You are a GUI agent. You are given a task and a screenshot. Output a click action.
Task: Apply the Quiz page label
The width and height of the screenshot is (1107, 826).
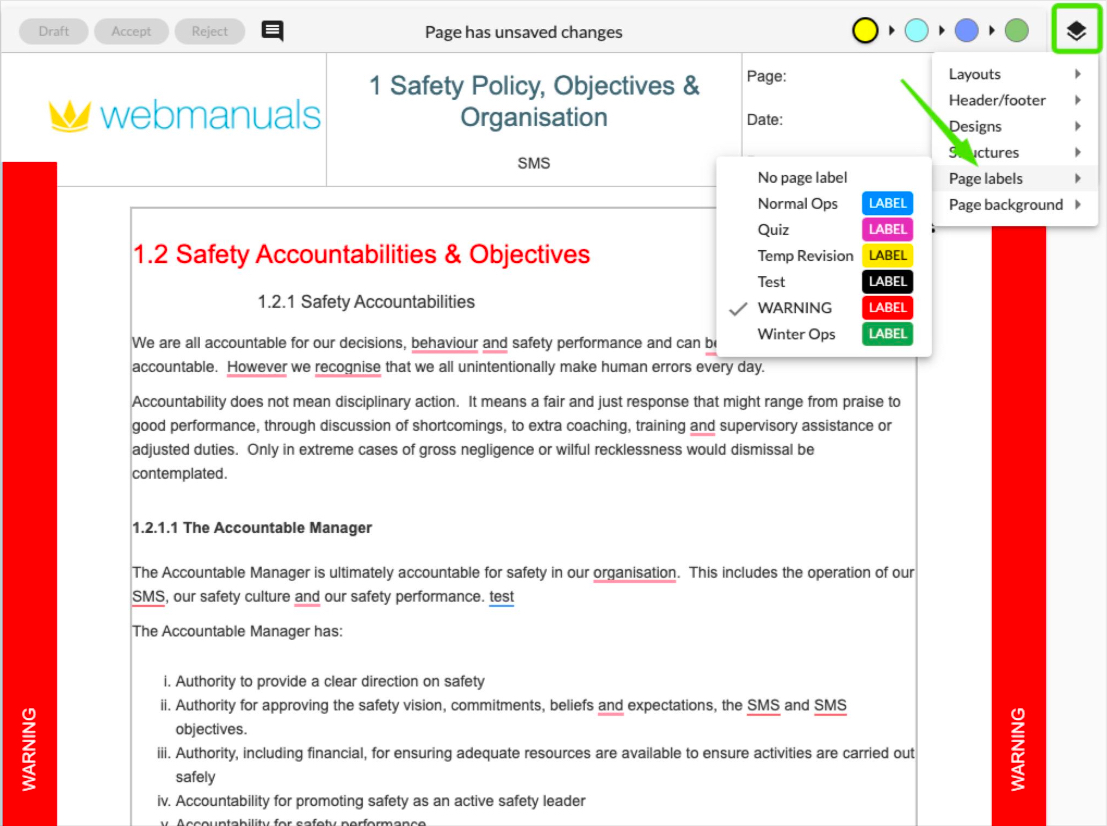(823, 230)
